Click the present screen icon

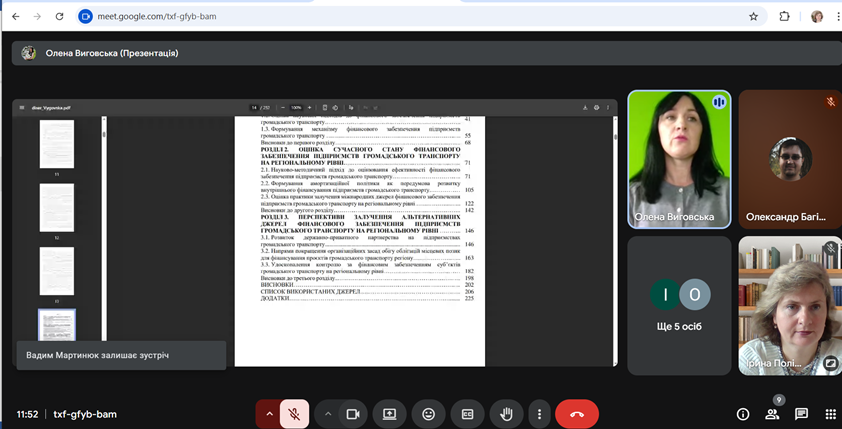pos(389,413)
